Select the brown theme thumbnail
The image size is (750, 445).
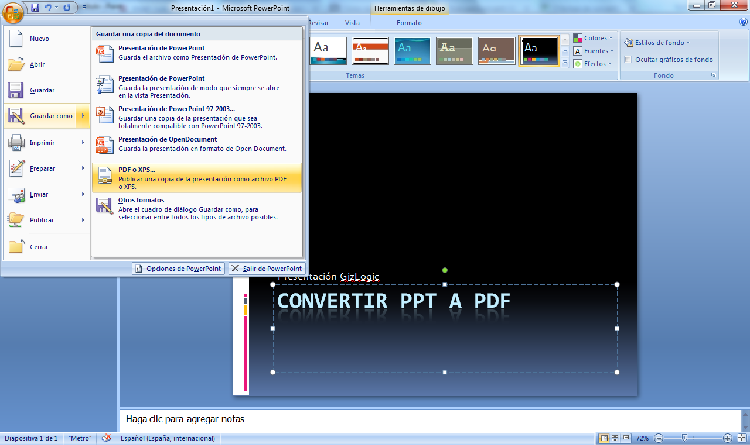tap(496, 50)
